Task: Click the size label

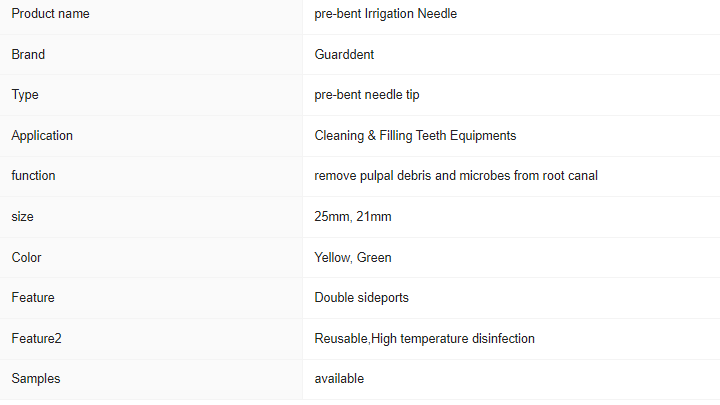Action: coord(22,217)
